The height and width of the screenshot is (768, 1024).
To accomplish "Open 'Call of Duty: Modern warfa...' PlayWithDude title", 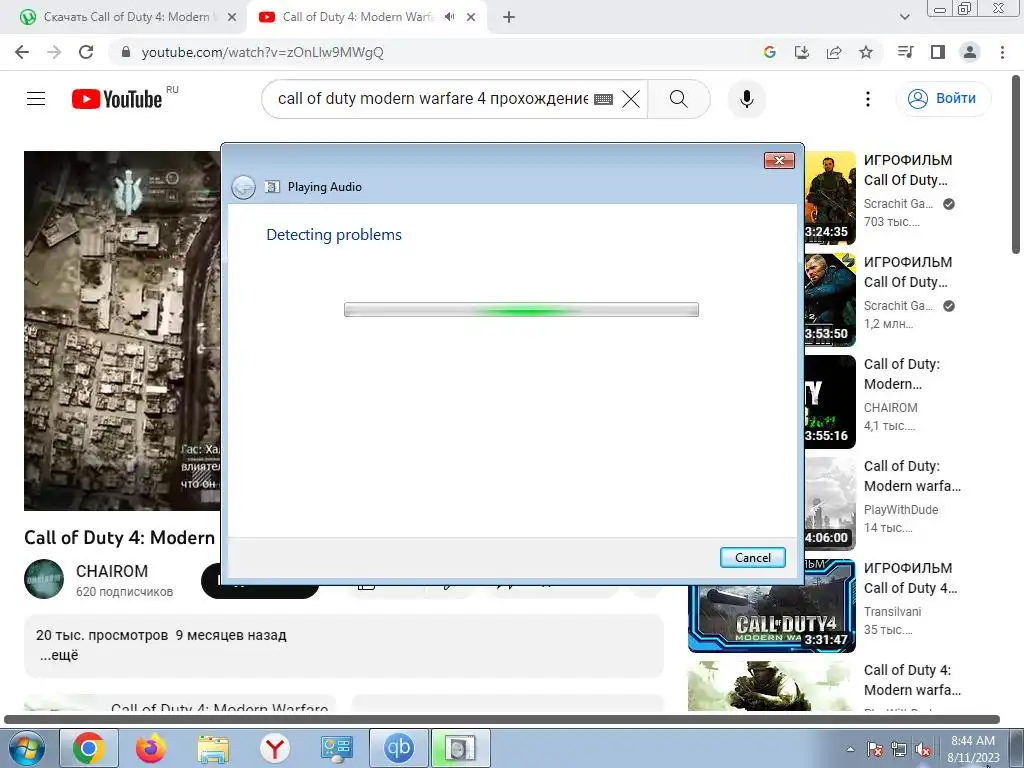I will click(x=912, y=476).
